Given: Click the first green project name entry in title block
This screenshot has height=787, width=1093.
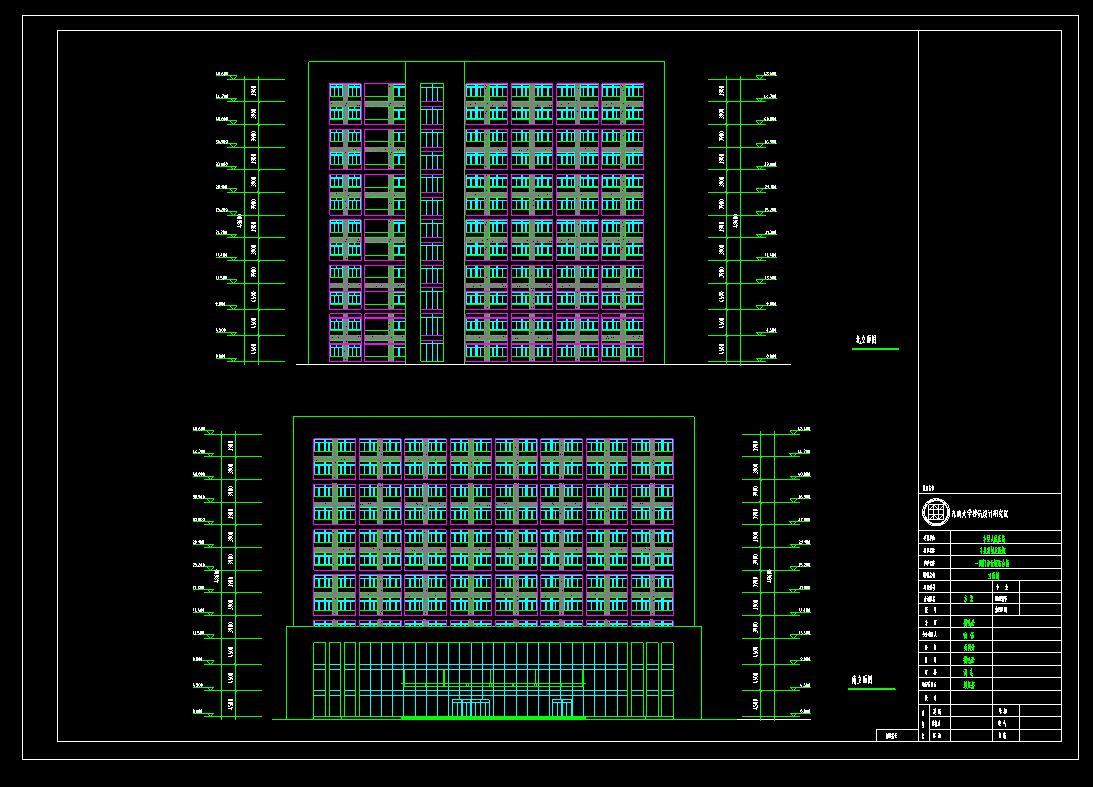Looking at the screenshot, I should [994, 538].
